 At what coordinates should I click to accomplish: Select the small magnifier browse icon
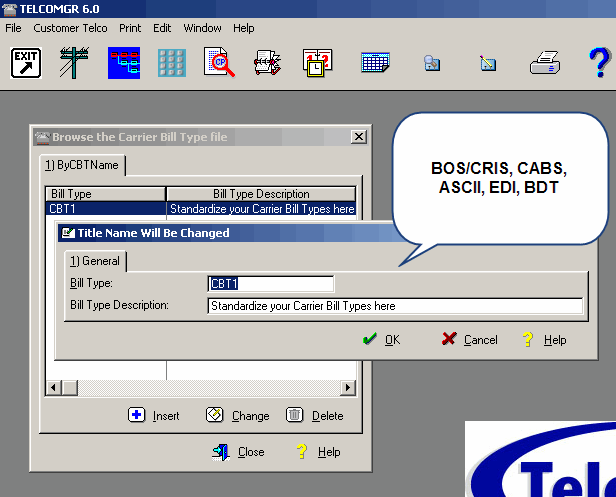tap(432, 63)
